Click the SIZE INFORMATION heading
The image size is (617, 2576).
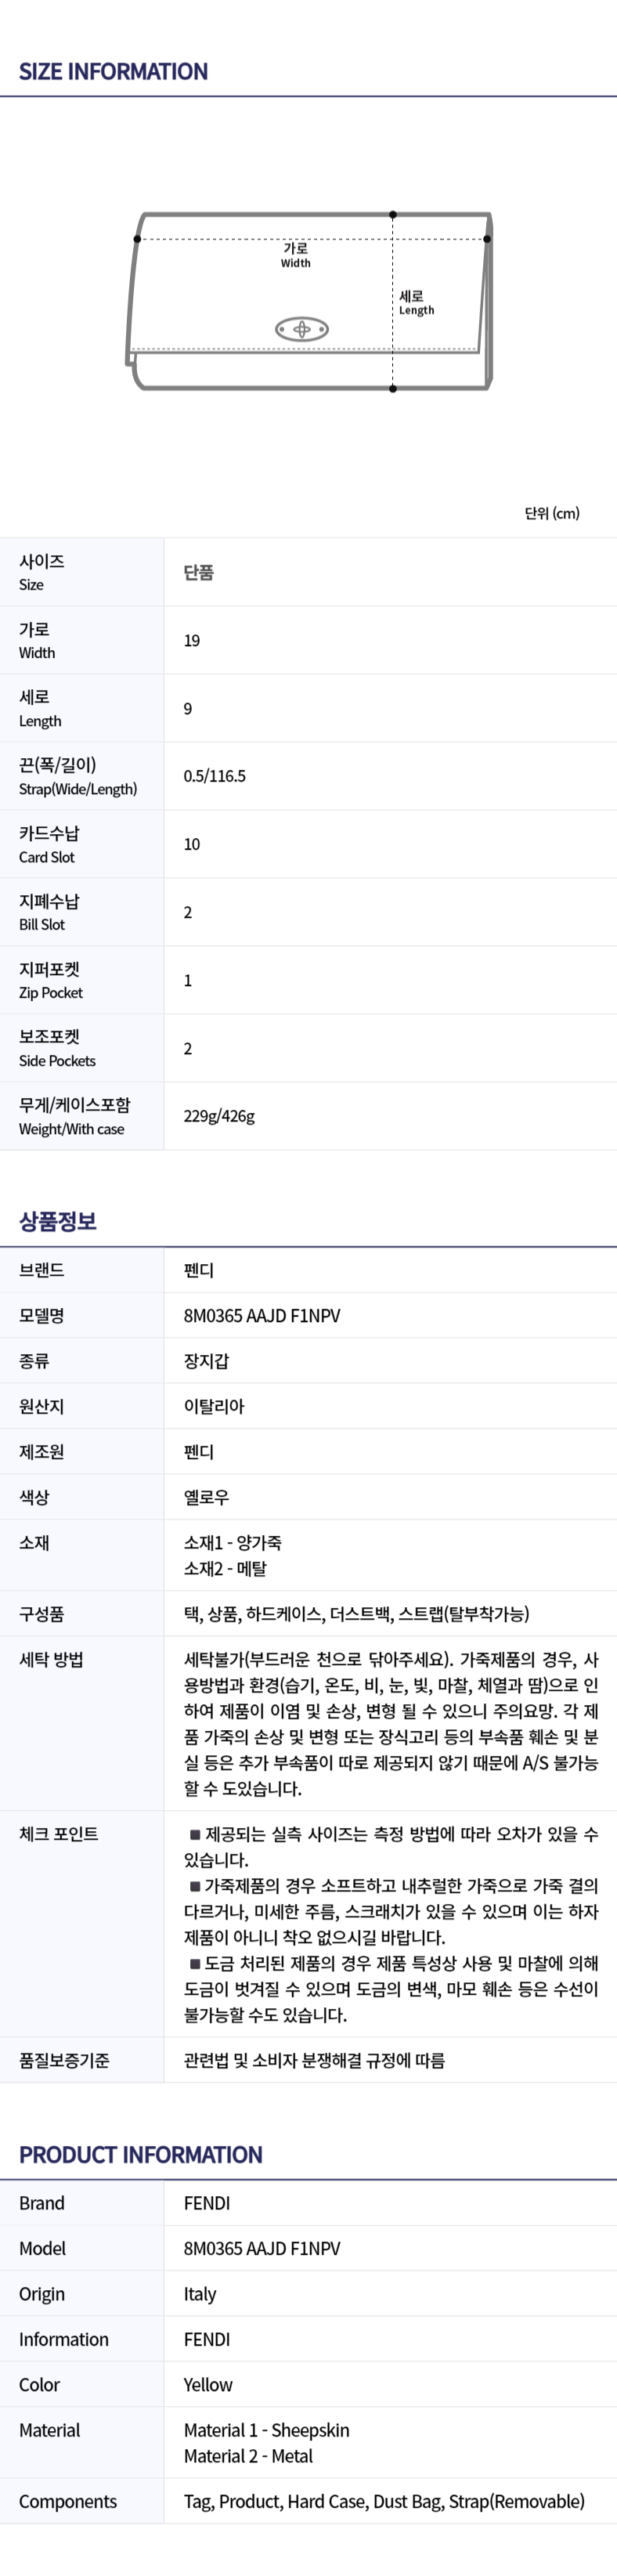pyautogui.click(x=113, y=72)
